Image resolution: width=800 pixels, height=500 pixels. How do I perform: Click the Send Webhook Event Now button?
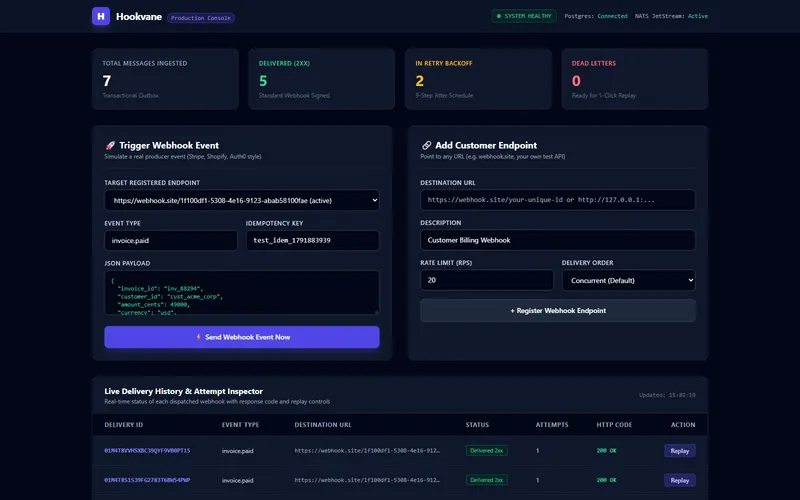click(242, 337)
